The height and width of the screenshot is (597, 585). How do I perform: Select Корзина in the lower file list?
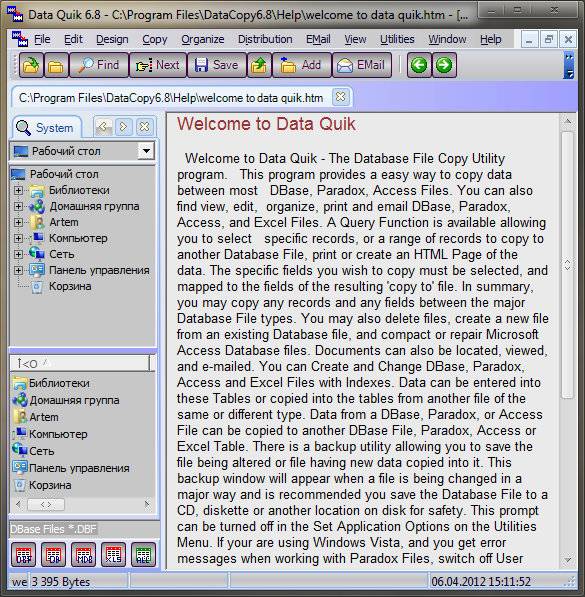[50, 485]
